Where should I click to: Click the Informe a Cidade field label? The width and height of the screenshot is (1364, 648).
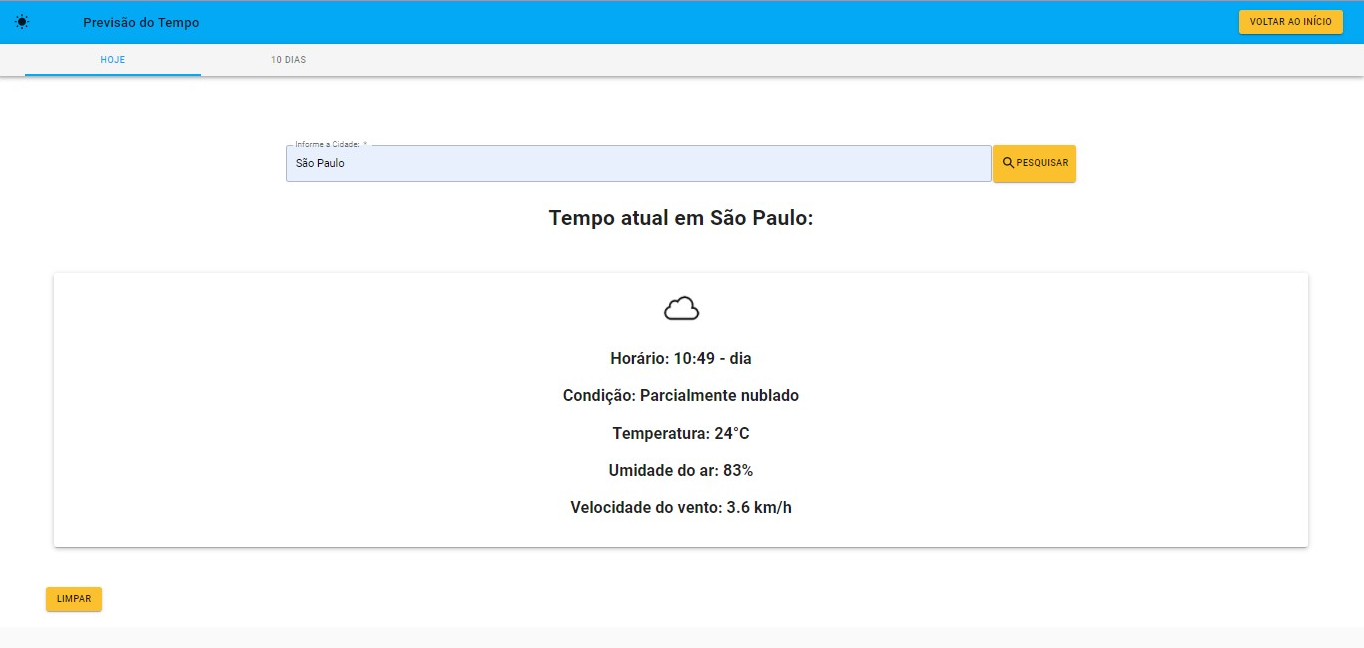point(330,143)
